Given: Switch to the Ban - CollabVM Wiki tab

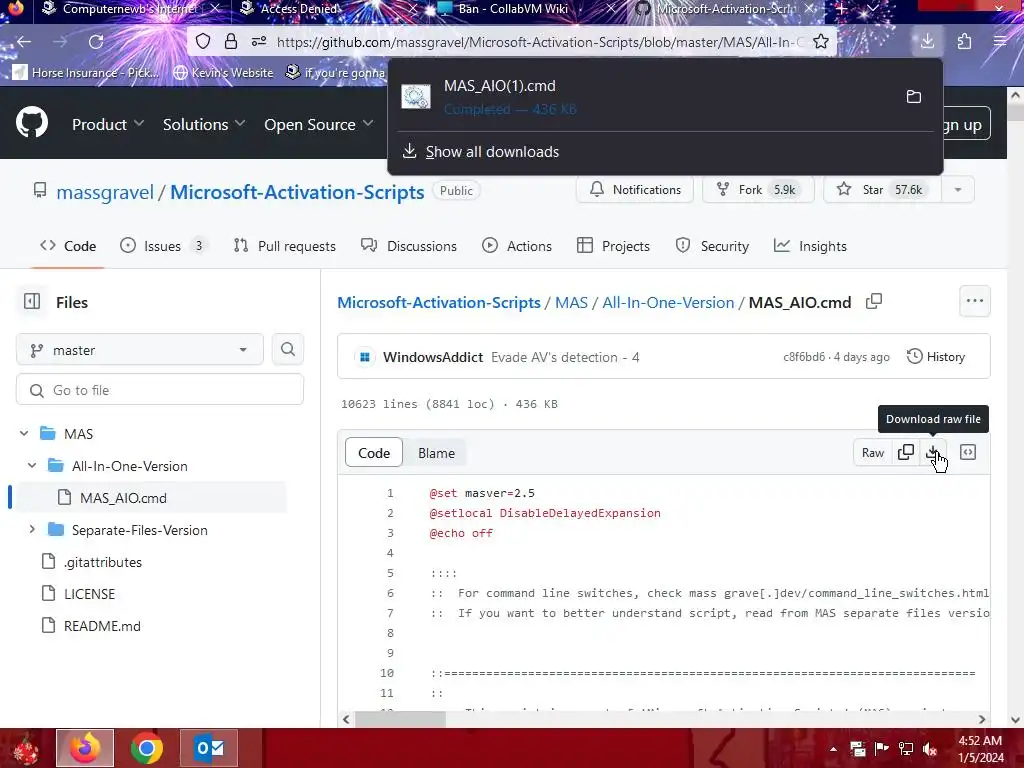Looking at the screenshot, I should click(513, 8).
